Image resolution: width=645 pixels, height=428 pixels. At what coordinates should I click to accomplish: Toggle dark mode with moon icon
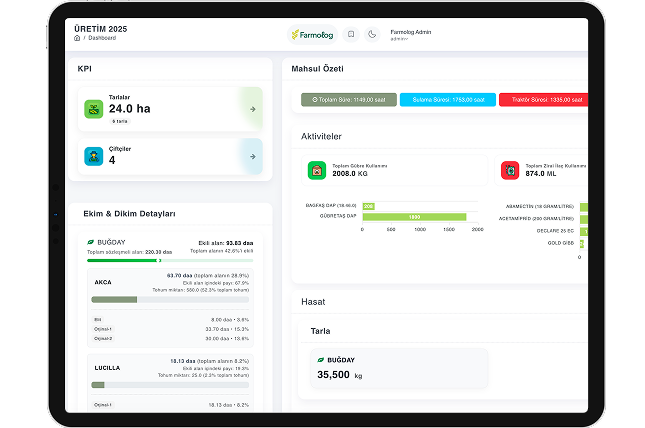pos(372,34)
